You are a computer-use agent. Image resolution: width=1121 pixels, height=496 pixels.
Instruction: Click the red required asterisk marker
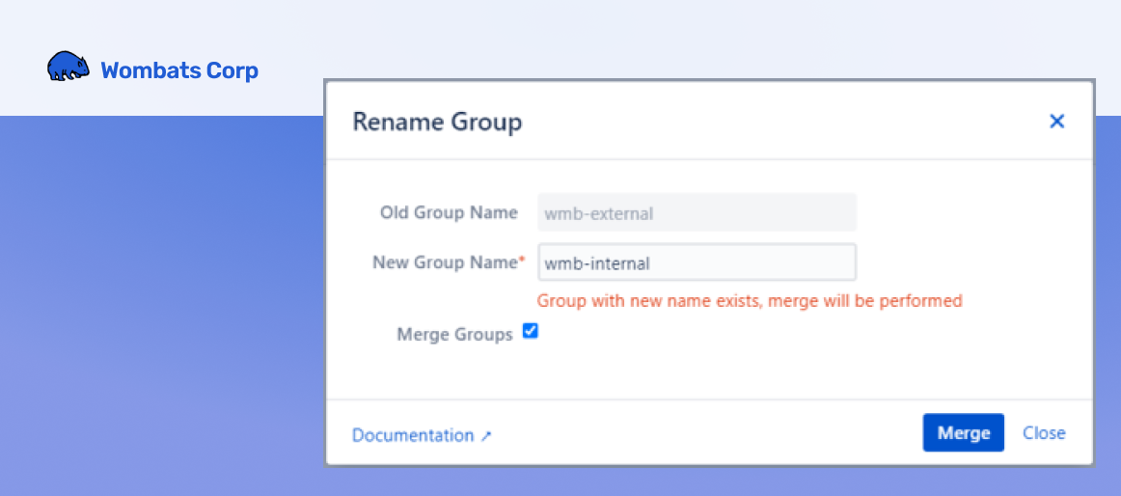521,262
